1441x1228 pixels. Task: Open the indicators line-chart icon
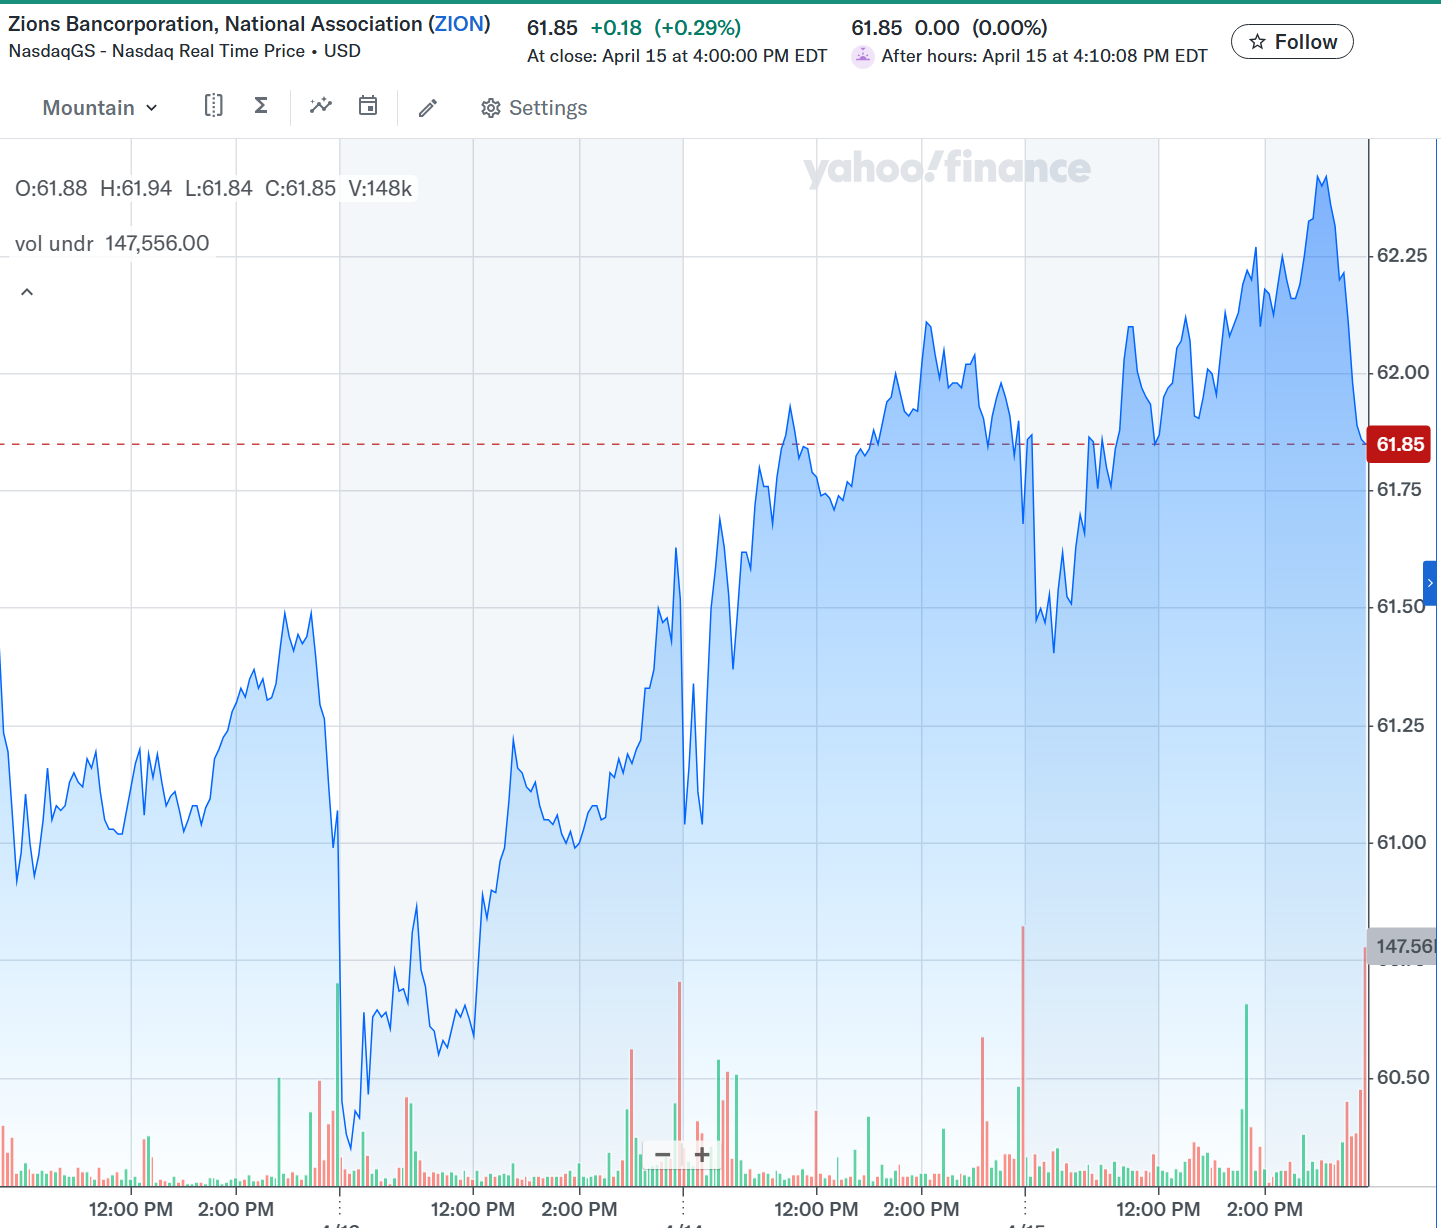(x=321, y=106)
